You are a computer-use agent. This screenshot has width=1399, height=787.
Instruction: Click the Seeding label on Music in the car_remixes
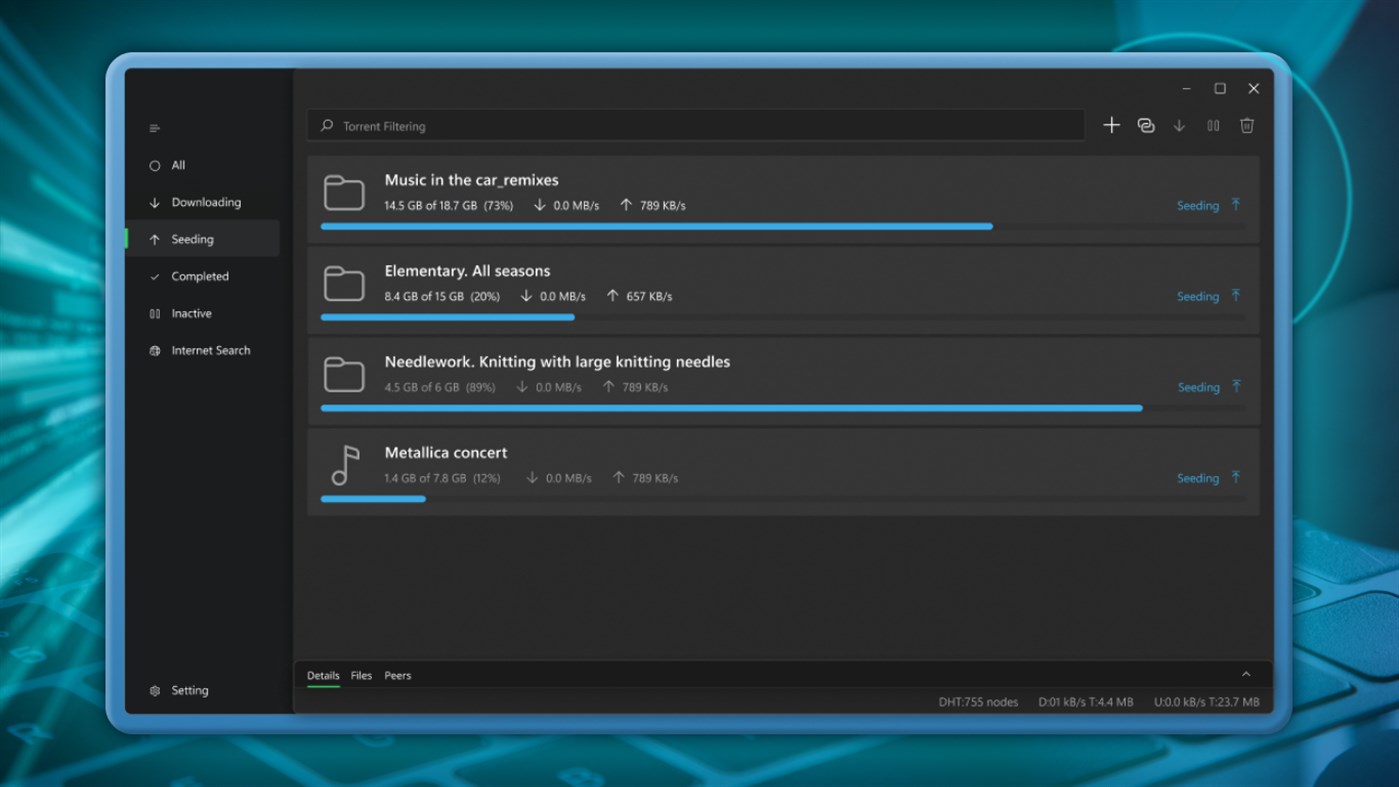pyautogui.click(x=1197, y=205)
